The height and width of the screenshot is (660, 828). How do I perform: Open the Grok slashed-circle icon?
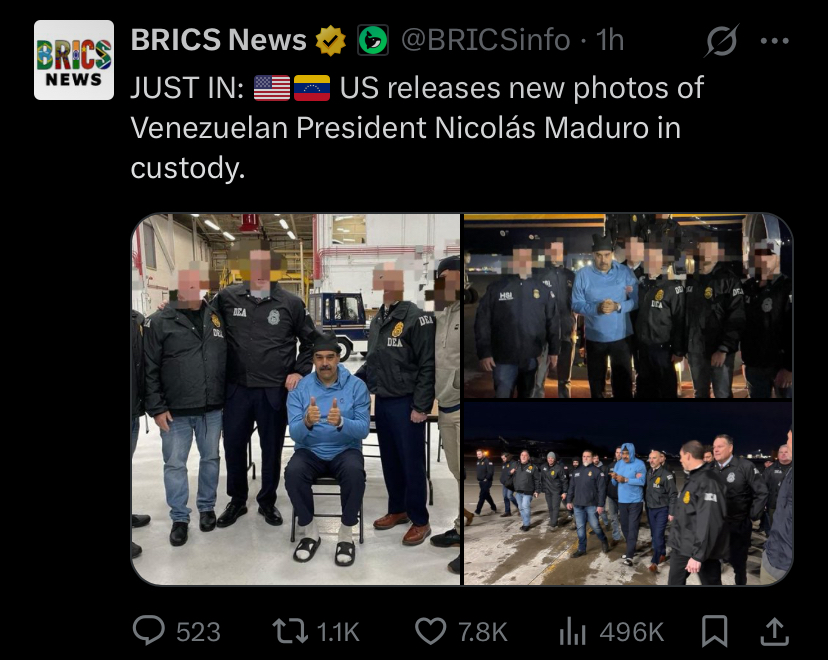721,40
